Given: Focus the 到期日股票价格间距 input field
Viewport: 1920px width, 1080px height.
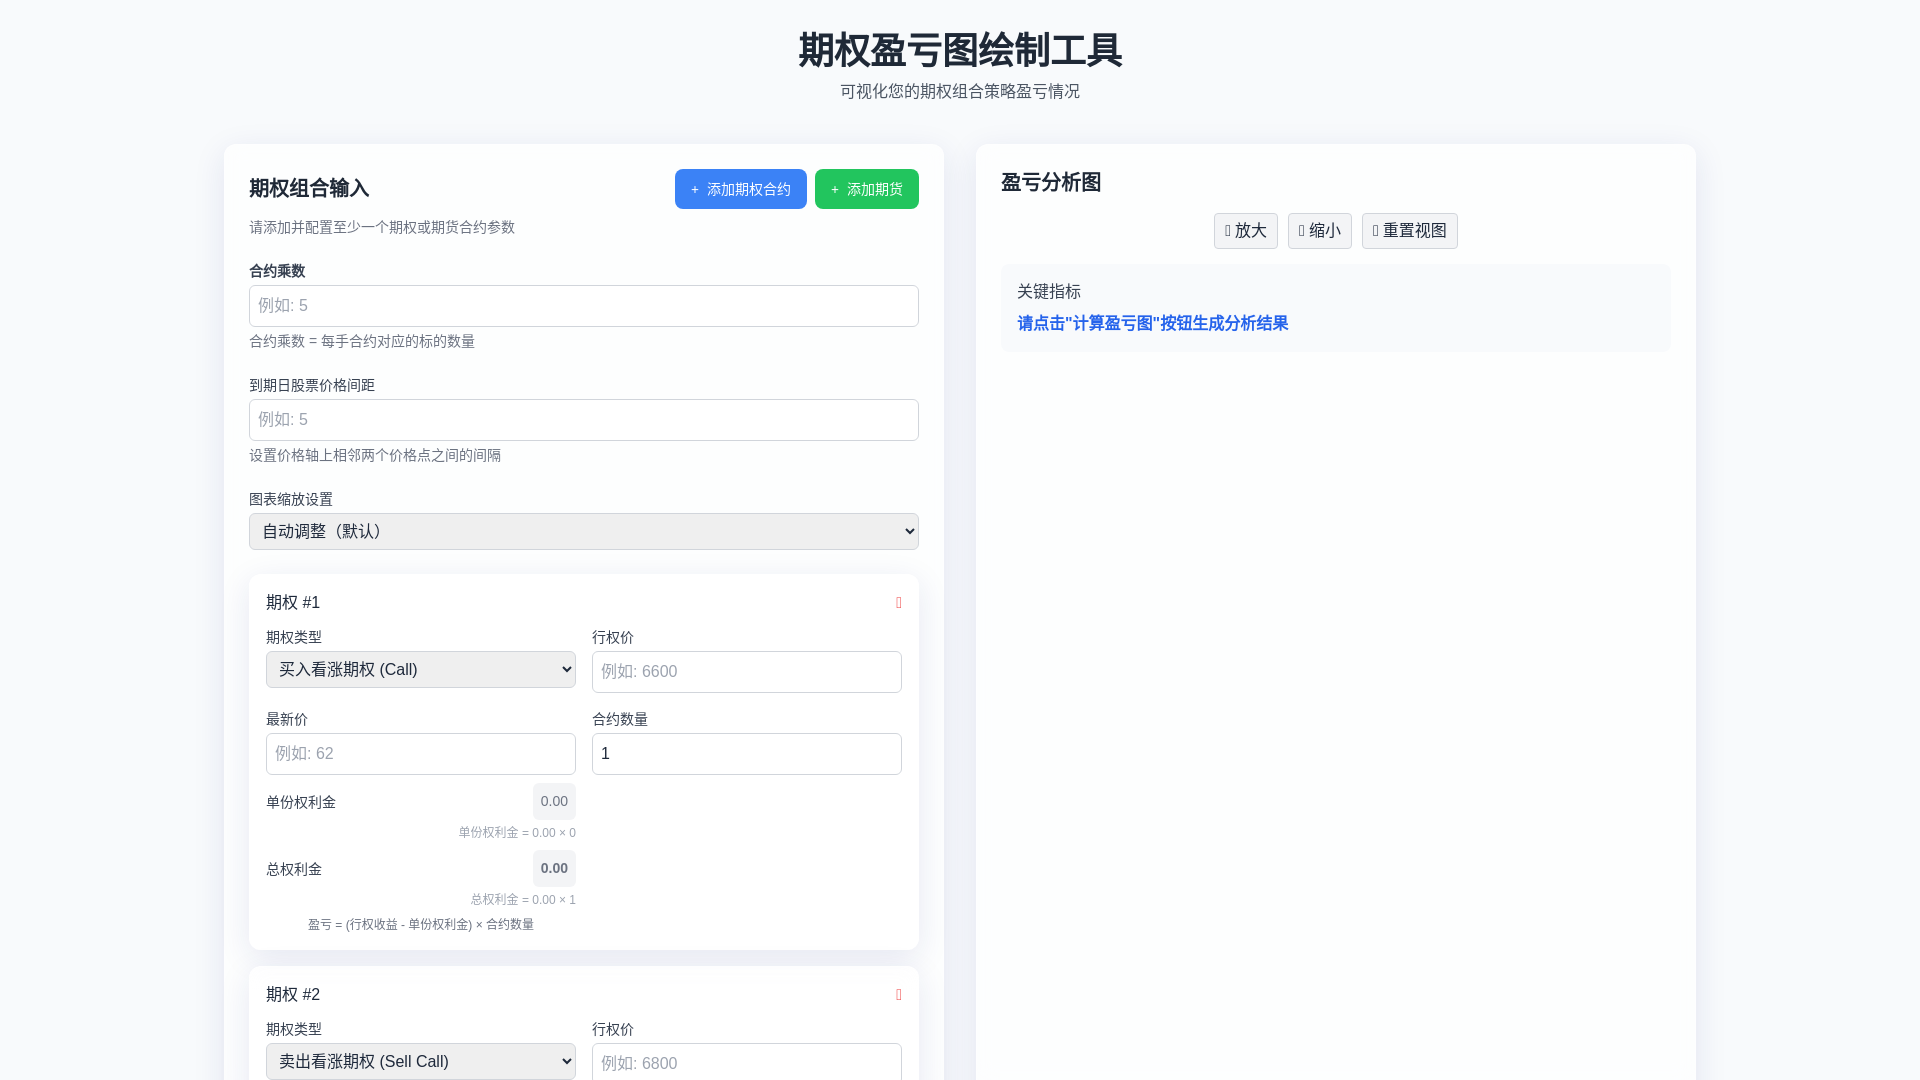Looking at the screenshot, I should pyautogui.click(x=583, y=420).
